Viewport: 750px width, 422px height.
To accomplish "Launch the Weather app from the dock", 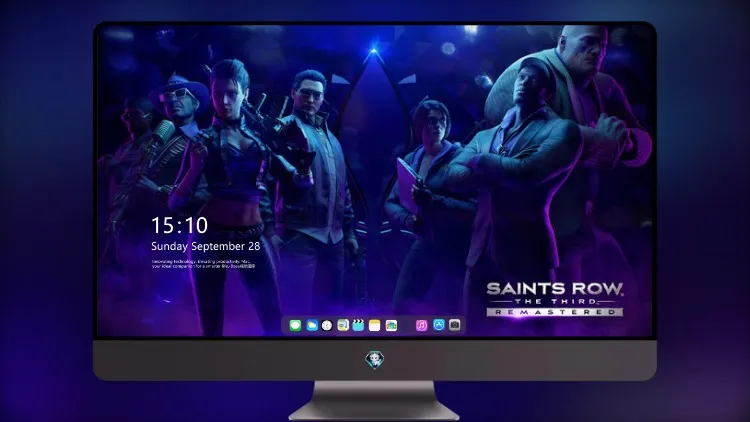I will [311, 326].
